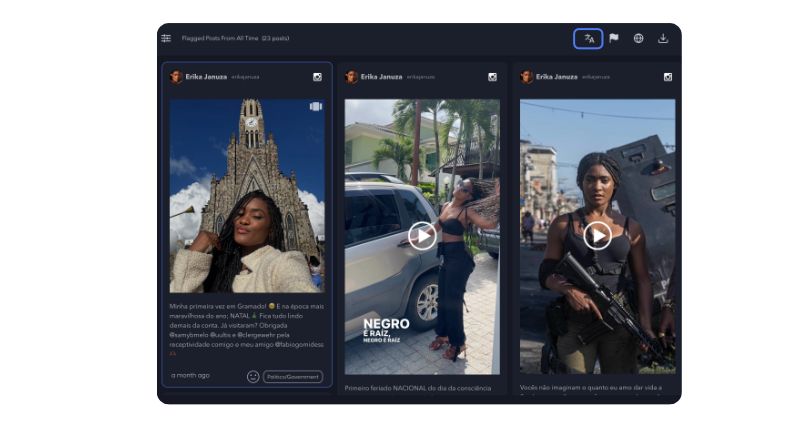Open Erika Januza's name on the second post
Image resolution: width=800 pixels, height=433 pixels.
point(381,77)
